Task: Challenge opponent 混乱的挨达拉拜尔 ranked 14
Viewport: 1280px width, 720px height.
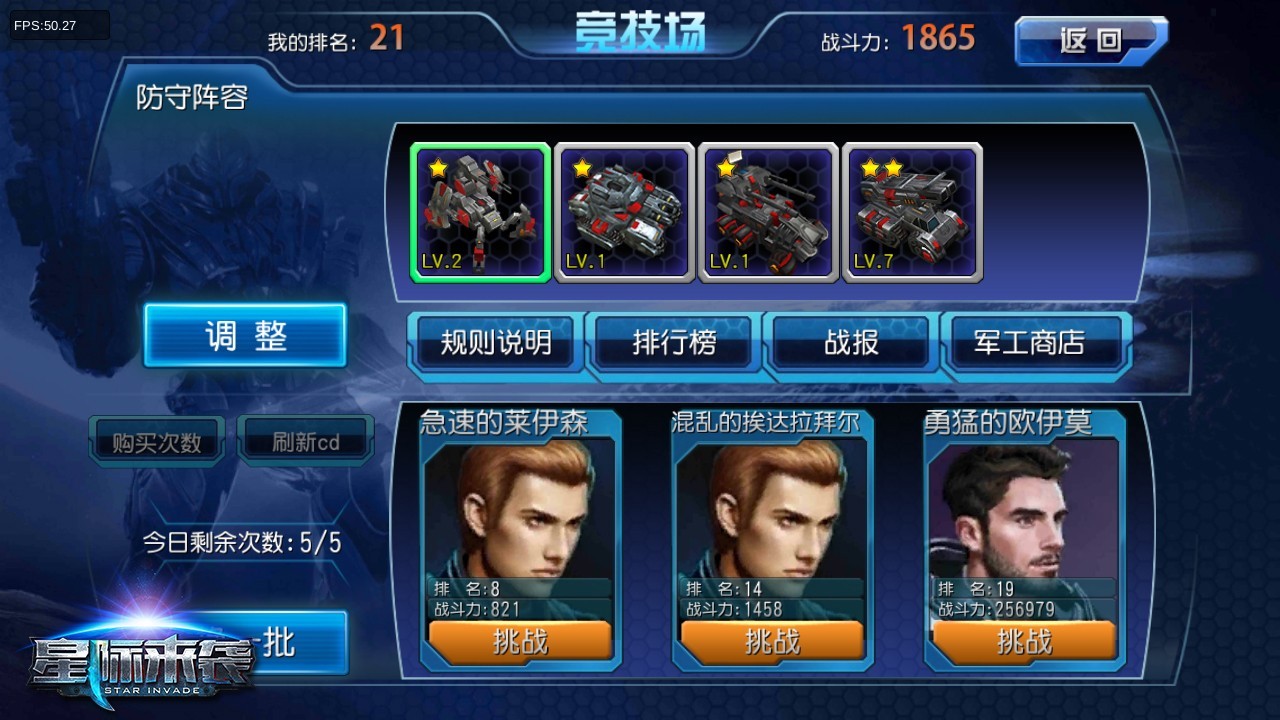Action: [773, 641]
